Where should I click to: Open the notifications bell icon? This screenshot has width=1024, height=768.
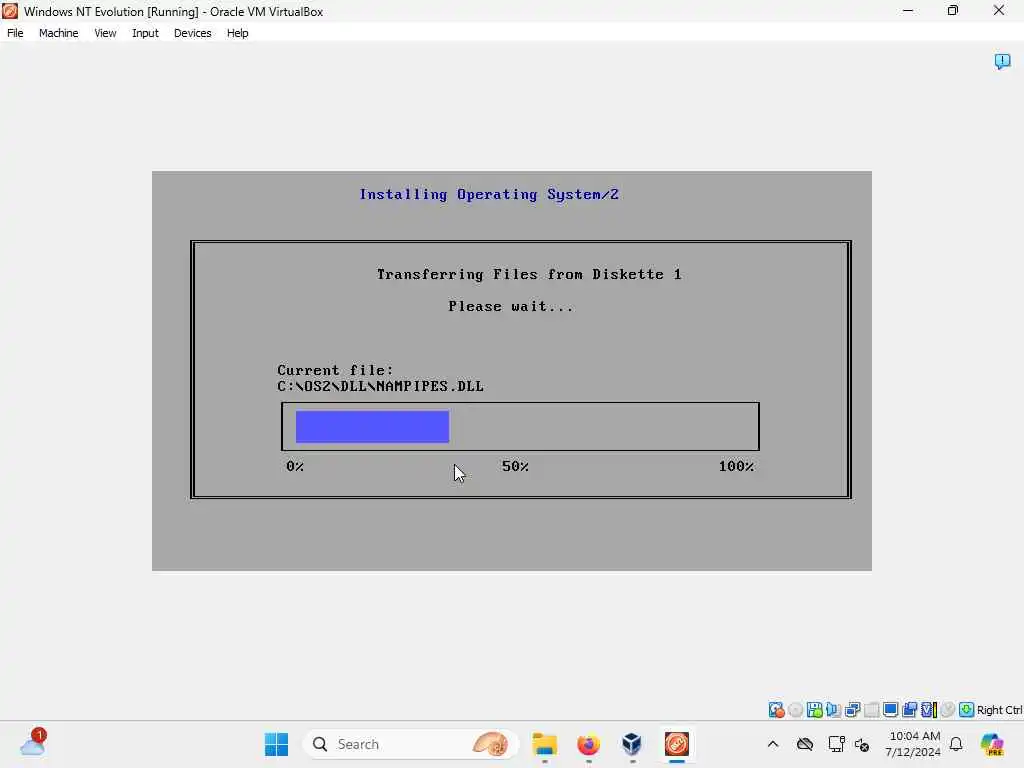[x=956, y=744]
